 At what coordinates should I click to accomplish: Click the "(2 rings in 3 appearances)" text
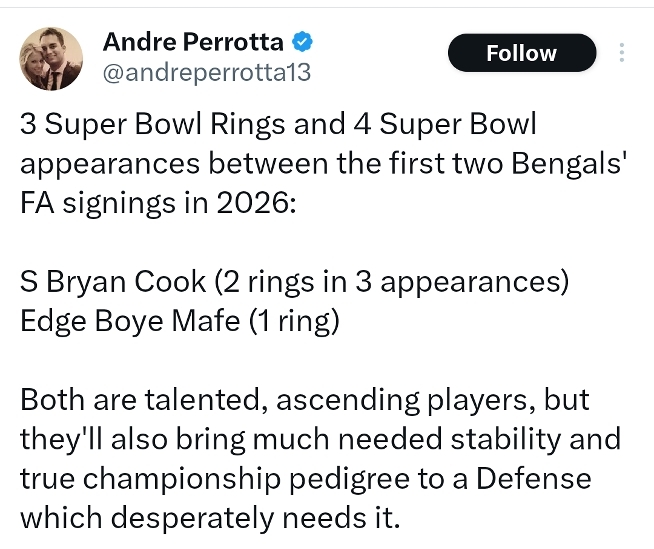[x=391, y=282]
